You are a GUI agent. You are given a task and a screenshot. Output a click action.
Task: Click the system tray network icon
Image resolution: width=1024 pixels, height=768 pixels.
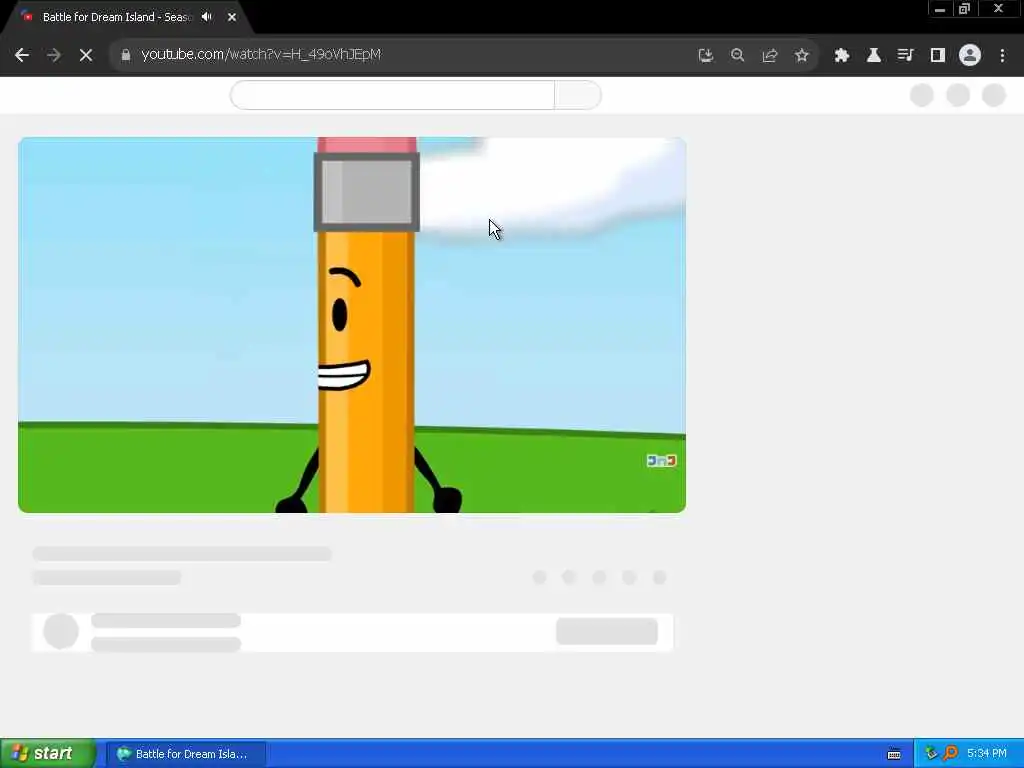[931, 754]
